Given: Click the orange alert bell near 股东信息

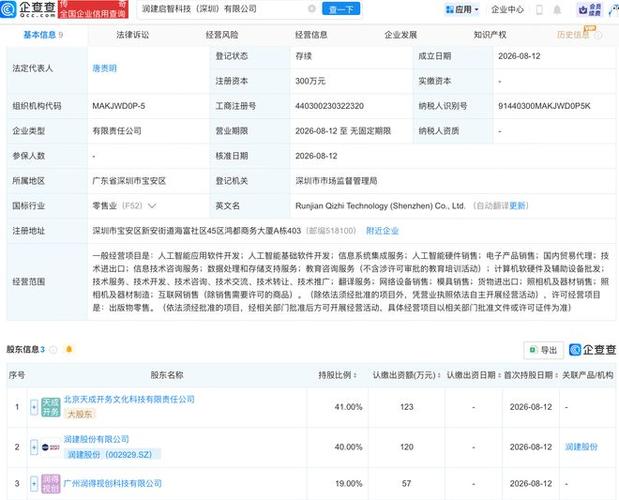Looking at the screenshot, I should click(x=69, y=349).
